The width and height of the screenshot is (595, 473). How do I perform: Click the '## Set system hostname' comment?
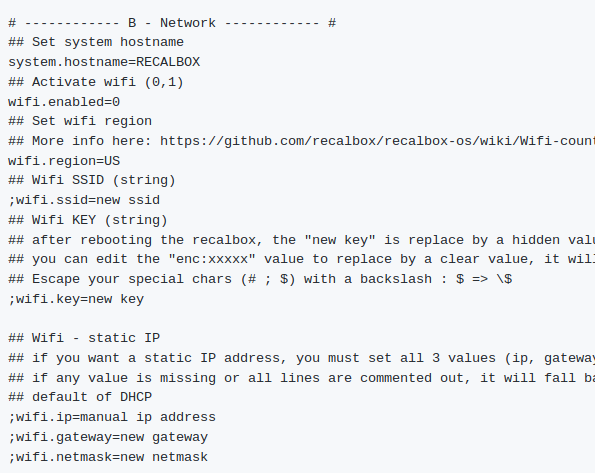[x=96, y=42]
